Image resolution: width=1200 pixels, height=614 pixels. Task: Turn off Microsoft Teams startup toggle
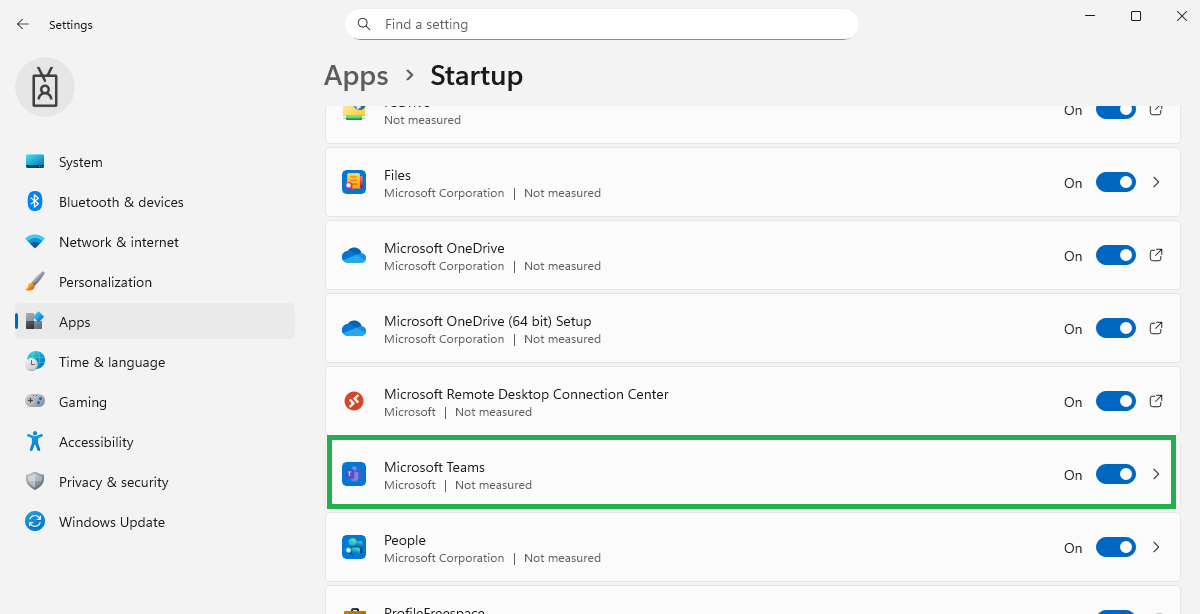[x=1115, y=475]
